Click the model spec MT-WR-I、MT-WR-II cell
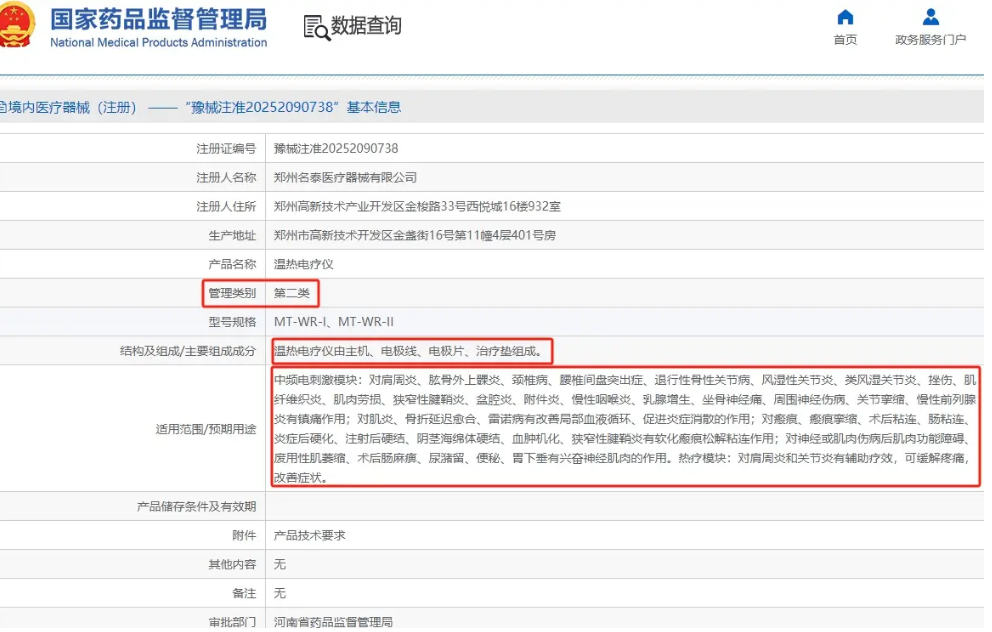Viewport: 992px width, 632px height. click(334, 322)
